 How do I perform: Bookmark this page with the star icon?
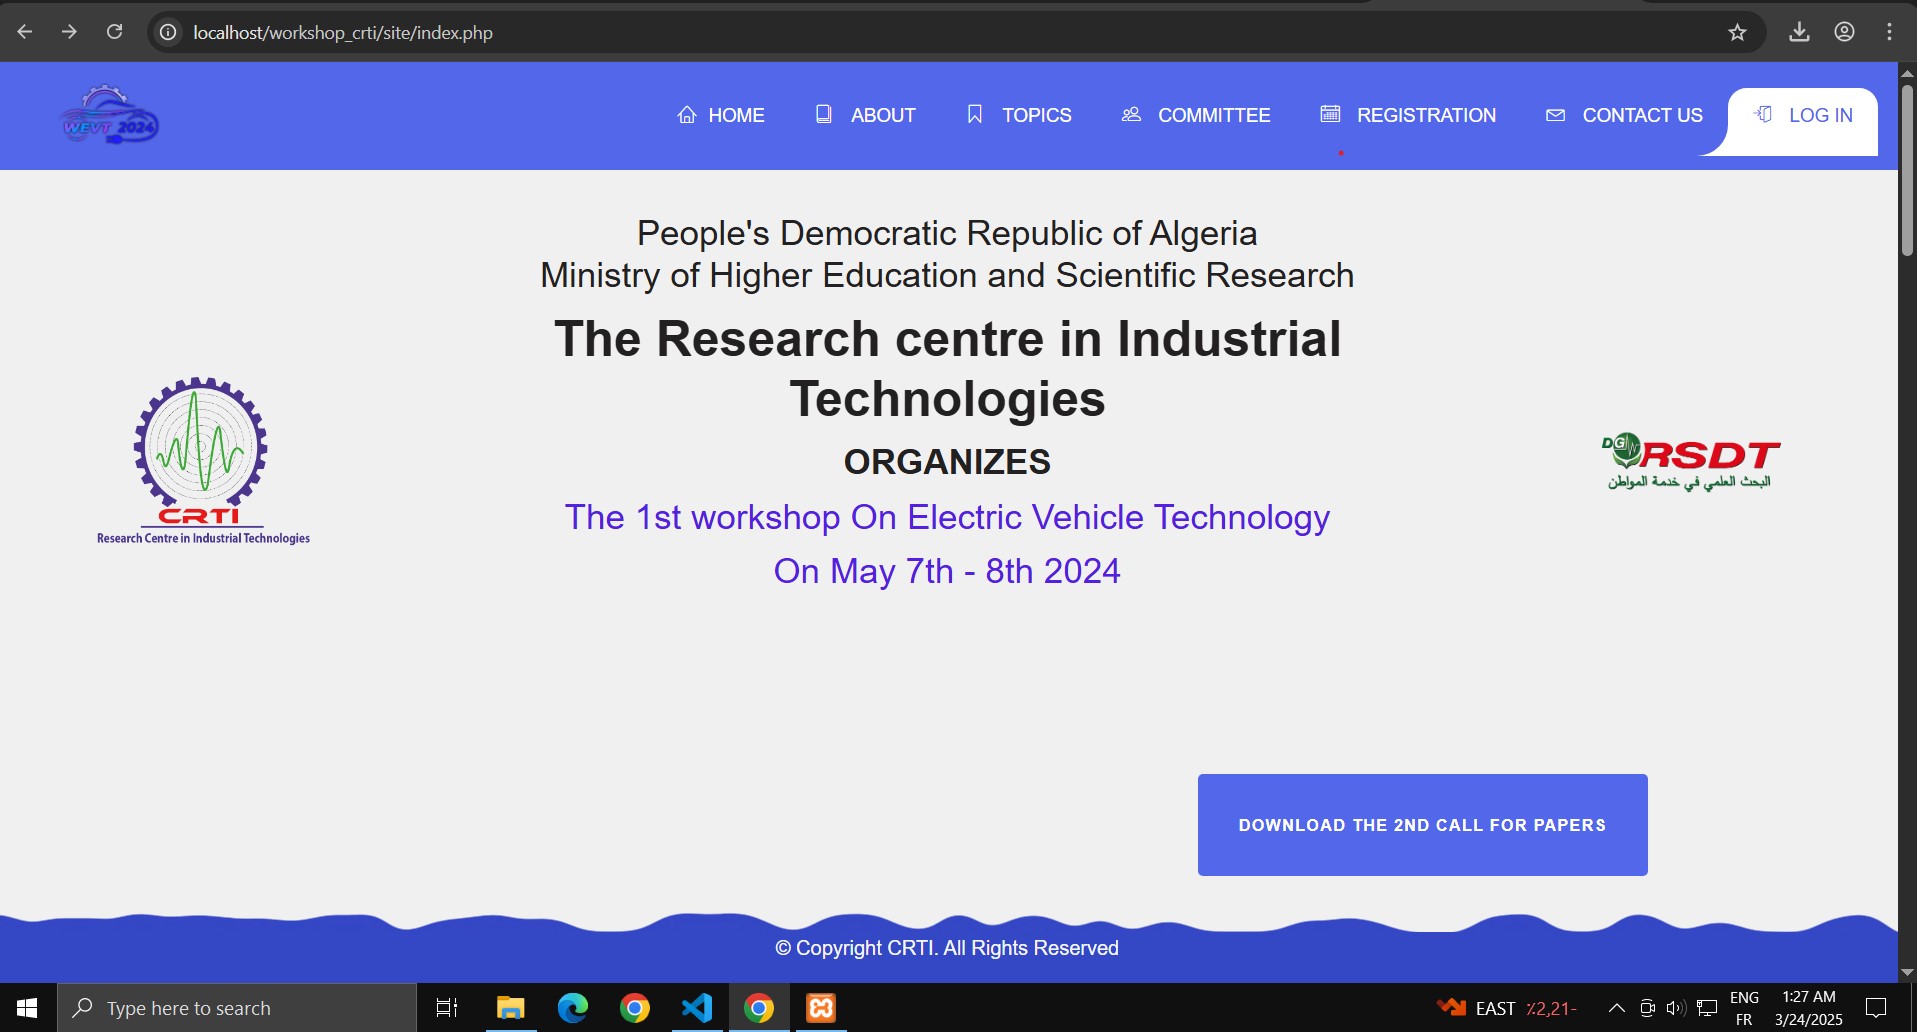(1737, 32)
